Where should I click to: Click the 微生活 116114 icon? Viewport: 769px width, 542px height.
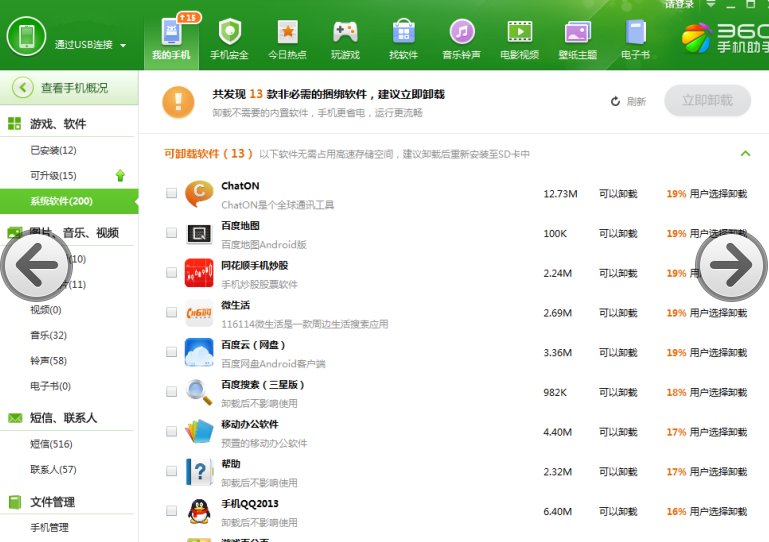pyautogui.click(x=199, y=312)
